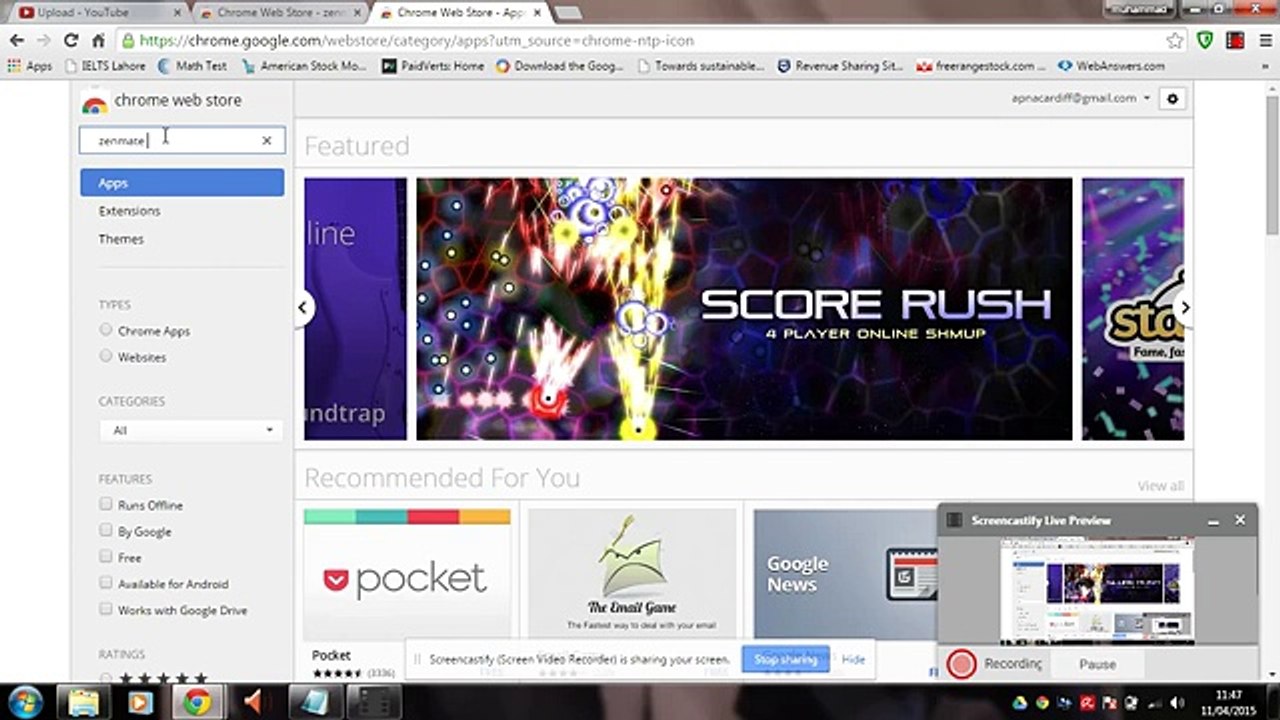Click the page vertical scrollbar
The height and width of the screenshot is (720, 1280).
point(1272,165)
